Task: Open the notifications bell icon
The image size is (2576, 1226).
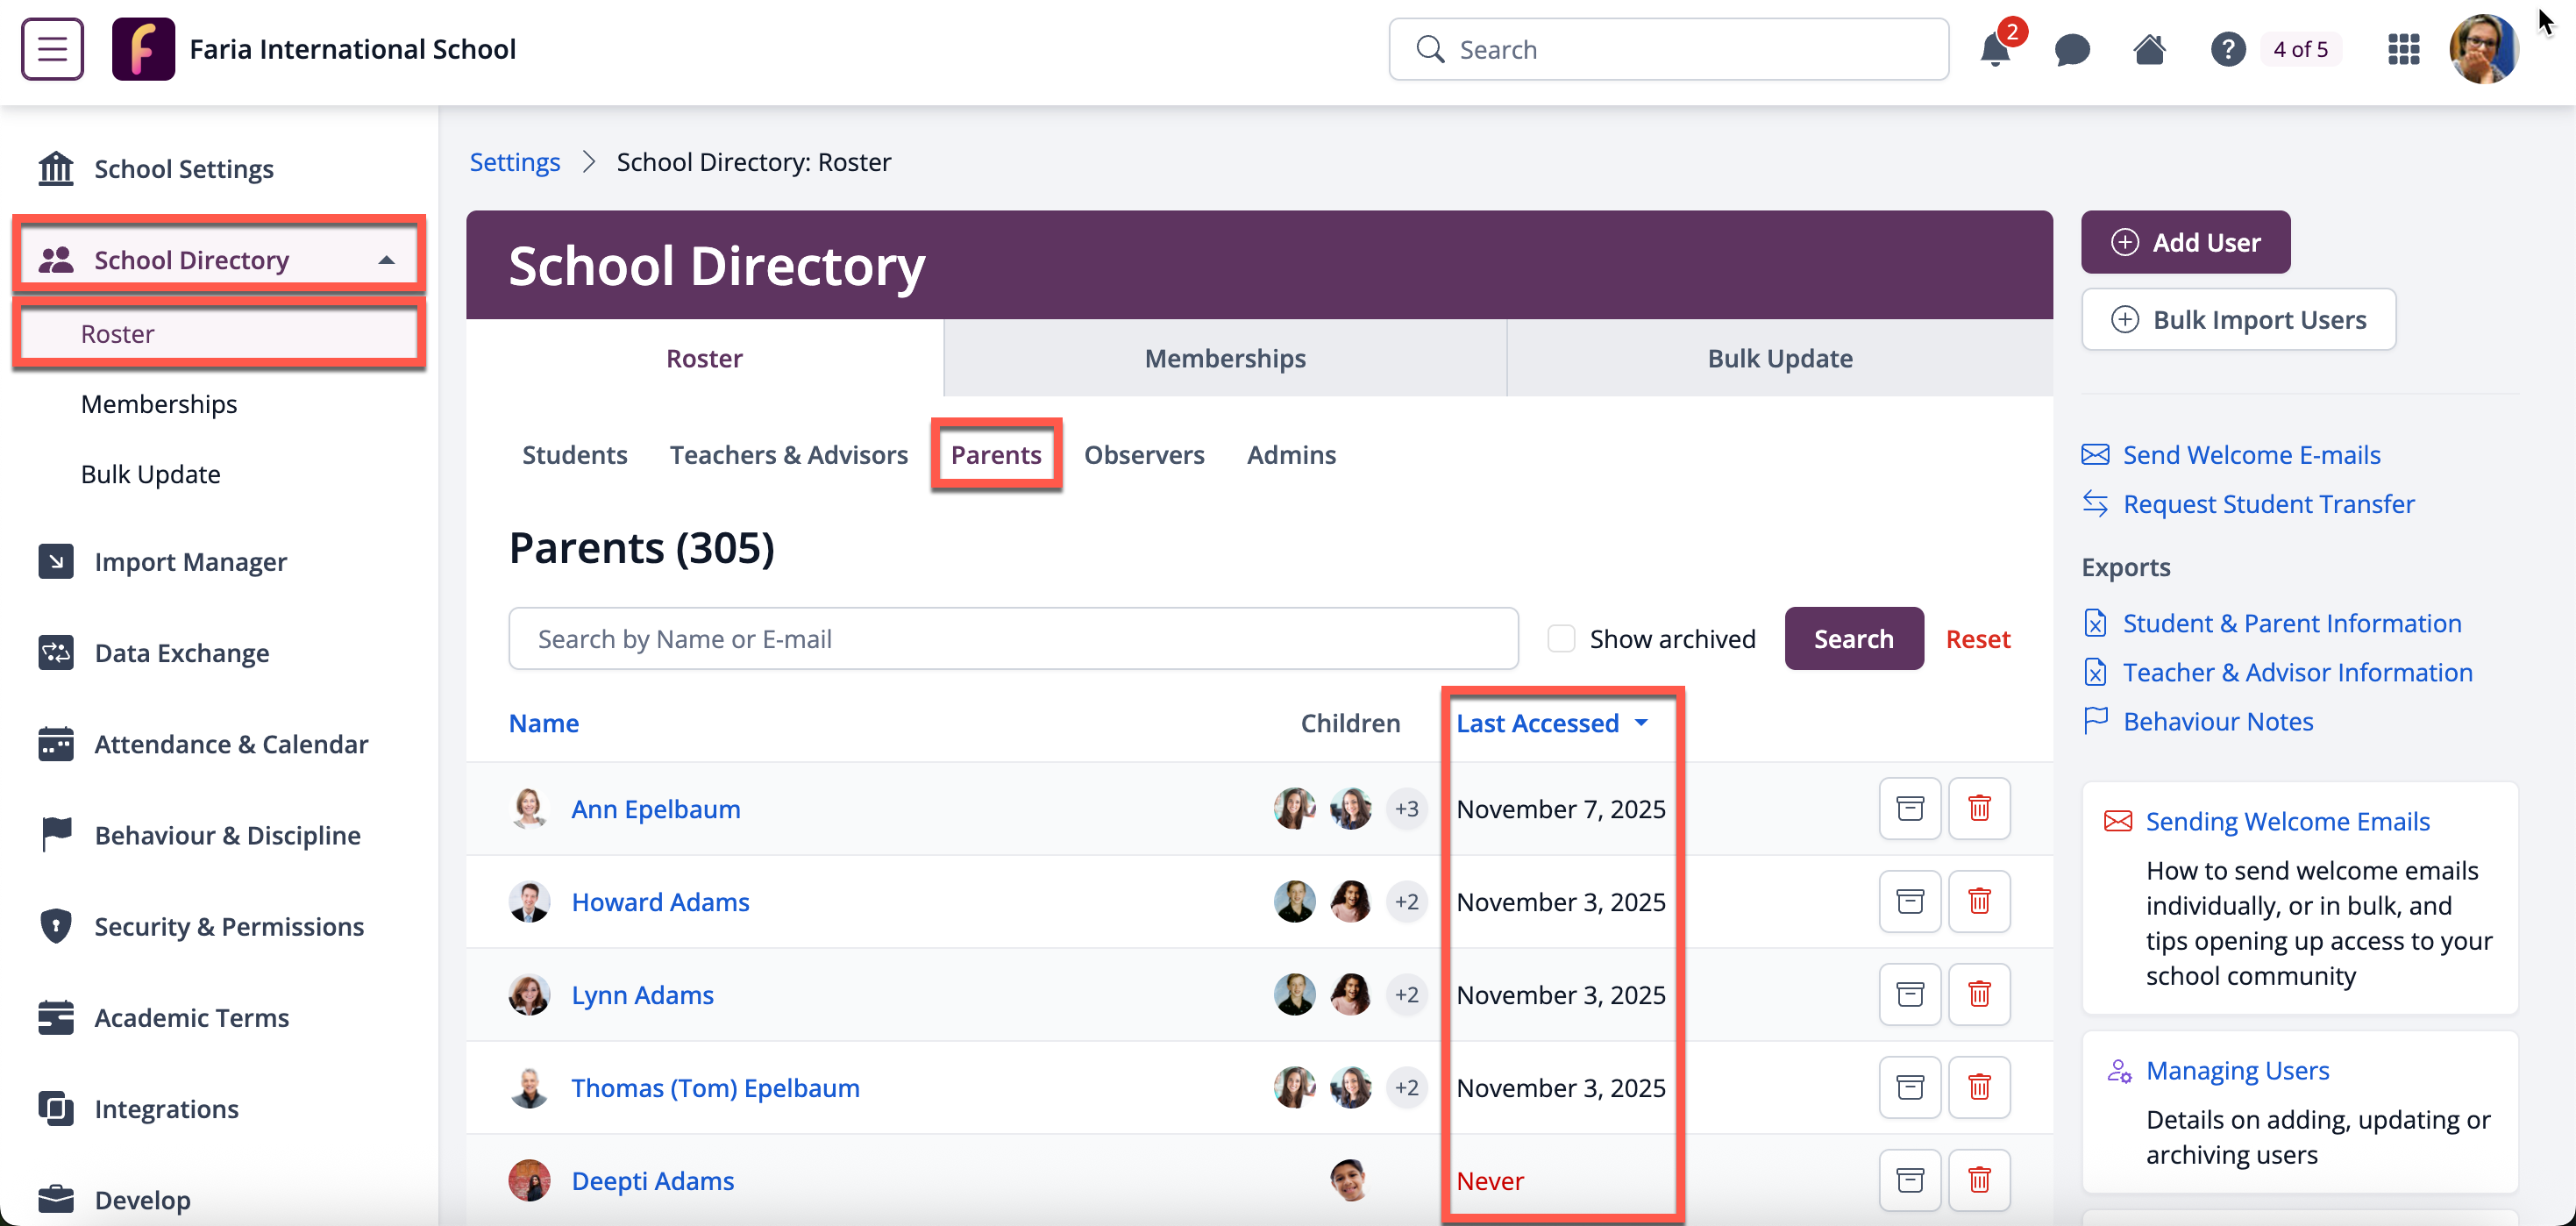Action: tap(1994, 49)
